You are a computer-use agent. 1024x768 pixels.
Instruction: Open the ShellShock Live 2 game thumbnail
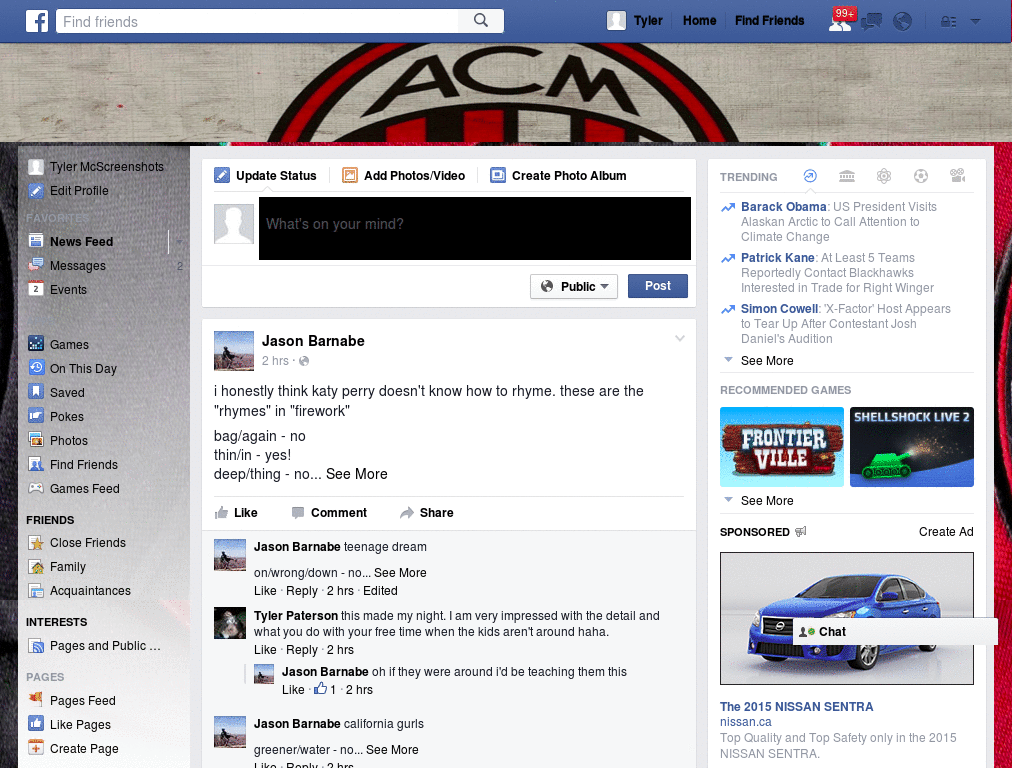click(912, 447)
